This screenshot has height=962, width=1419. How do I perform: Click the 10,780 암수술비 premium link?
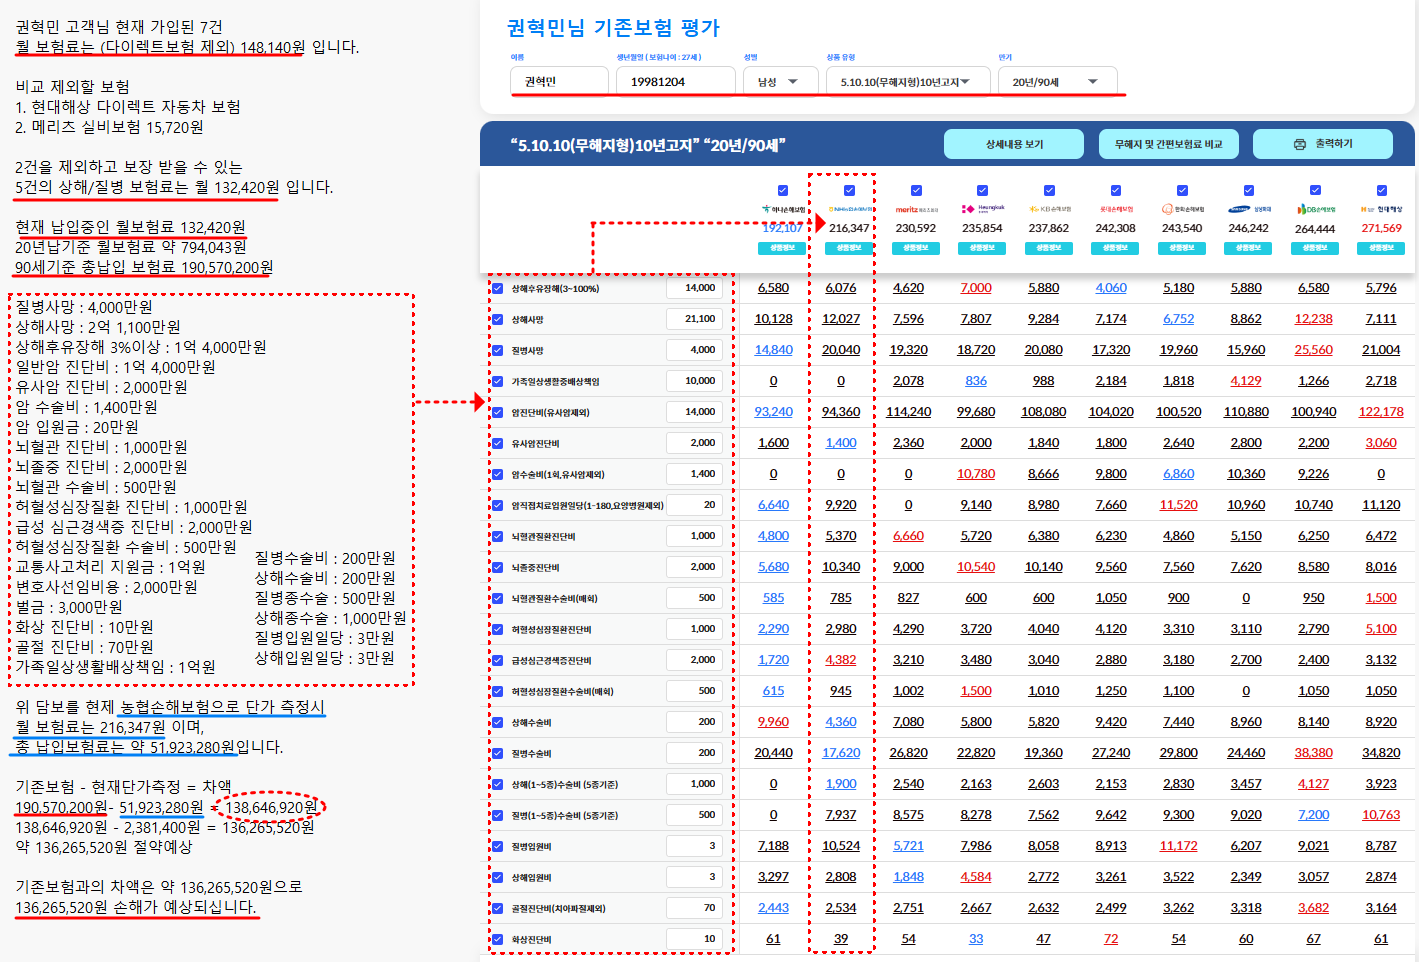click(976, 474)
